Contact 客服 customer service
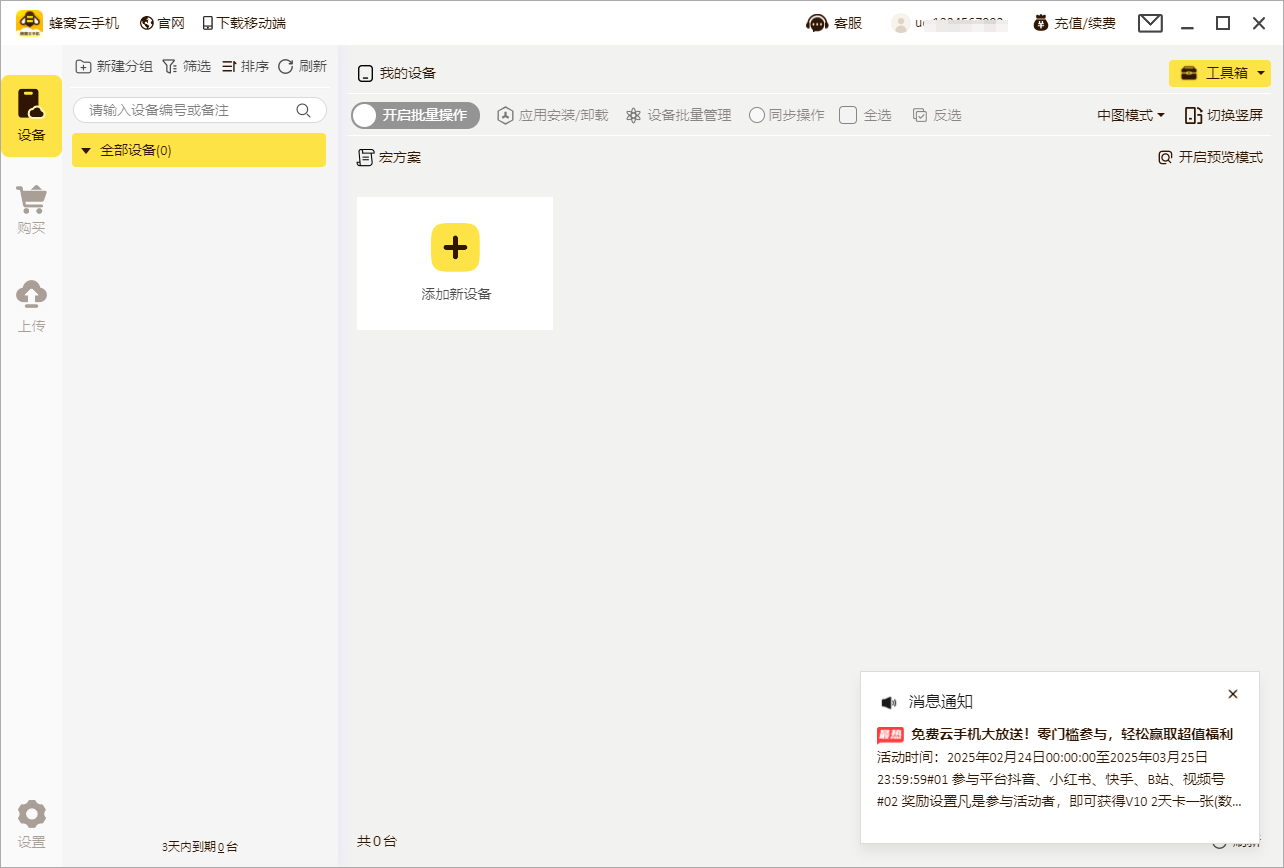This screenshot has height=868, width=1284. tap(834, 23)
